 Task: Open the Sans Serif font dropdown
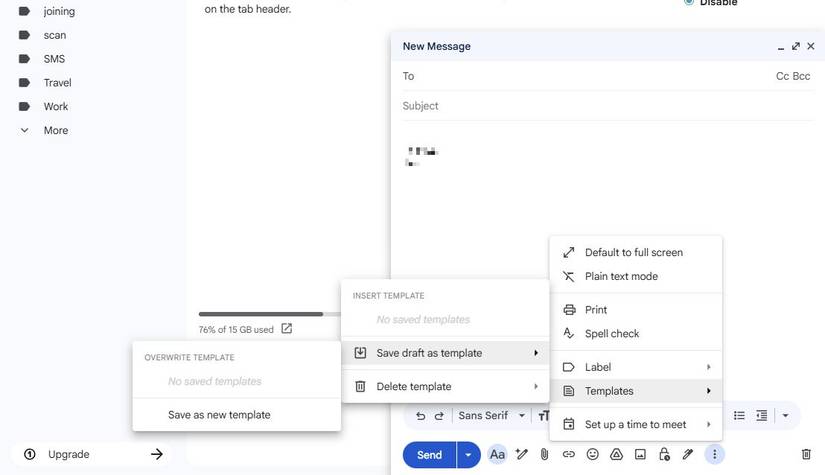(x=491, y=416)
